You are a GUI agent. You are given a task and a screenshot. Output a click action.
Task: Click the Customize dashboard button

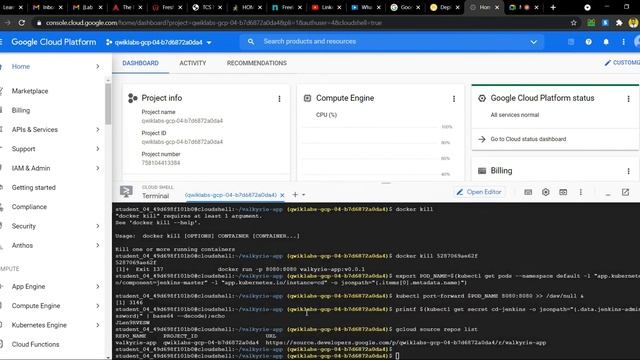coord(622,63)
